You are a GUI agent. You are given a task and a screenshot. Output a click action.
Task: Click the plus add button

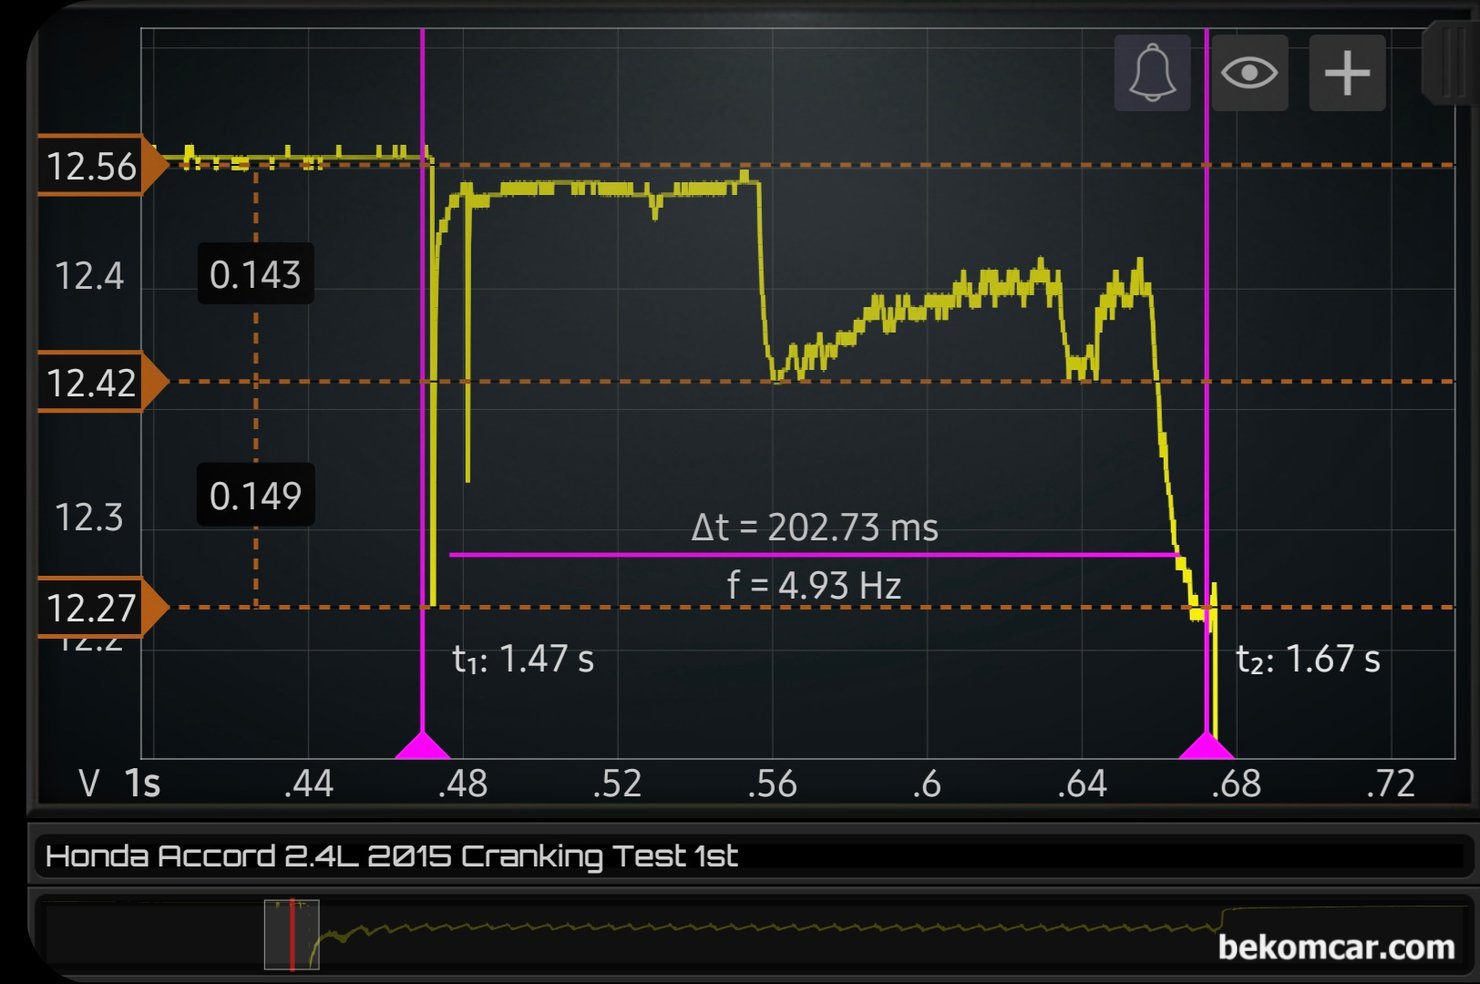pyautogui.click(x=1347, y=73)
